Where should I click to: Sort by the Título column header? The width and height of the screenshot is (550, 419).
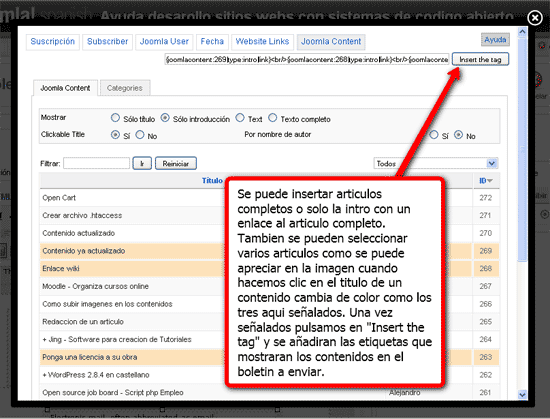tap(212, 181)
